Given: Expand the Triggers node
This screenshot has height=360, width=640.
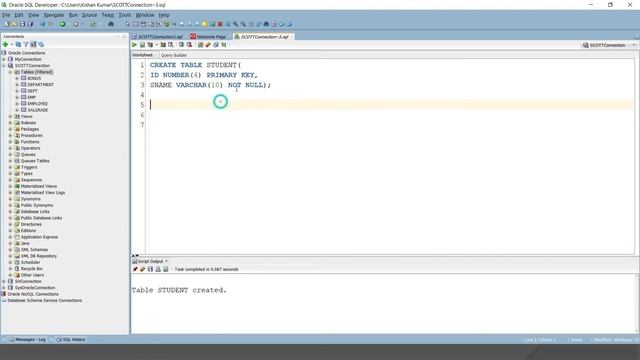Looking at the screenshot, I should point(11,167).
